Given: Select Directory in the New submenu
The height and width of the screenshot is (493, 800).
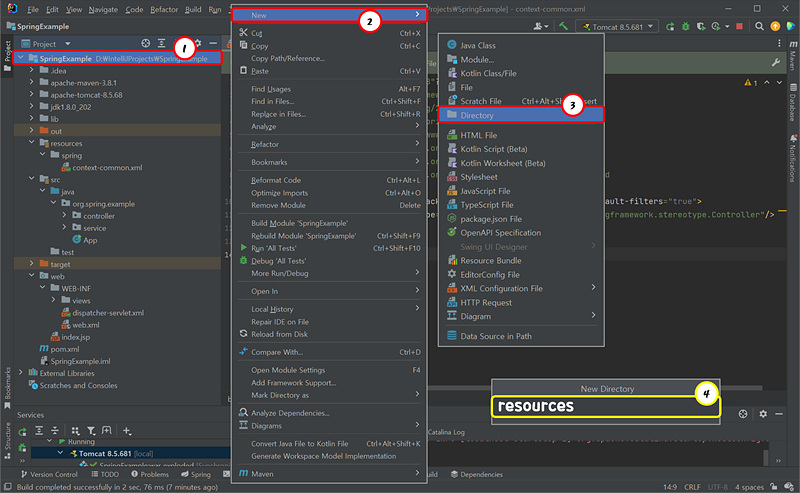Looking at the screenshot, I should (521, 115).
